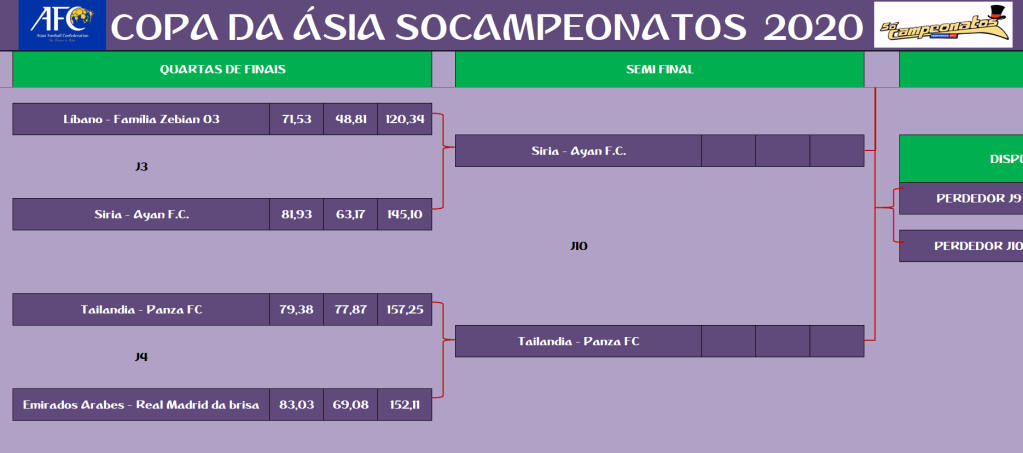Select the semi-final Siria - Ayan F.C. cell
The width and height of the screenshot is (1023, 453).
[x=578, y=151]
